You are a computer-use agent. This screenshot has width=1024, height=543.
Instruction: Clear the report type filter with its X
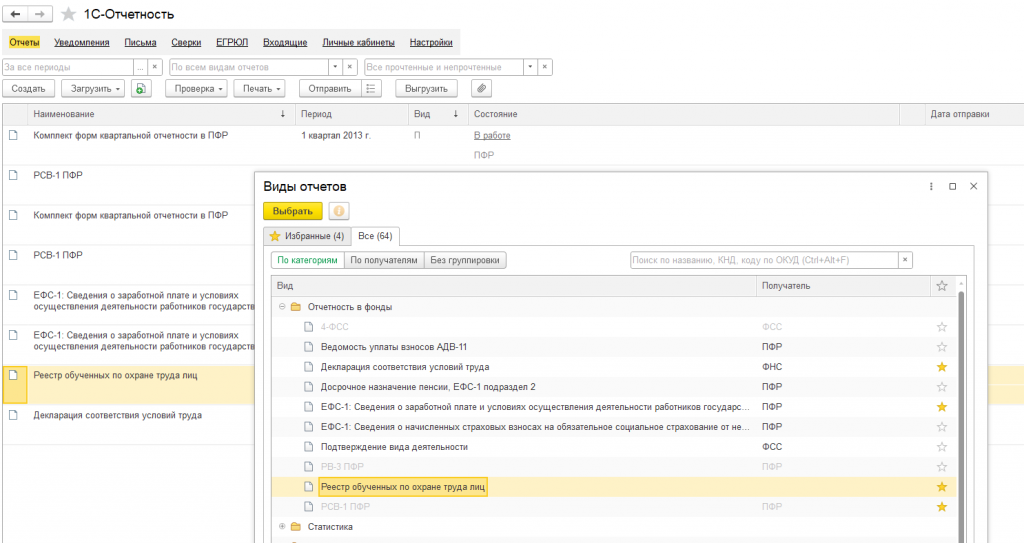350,67
